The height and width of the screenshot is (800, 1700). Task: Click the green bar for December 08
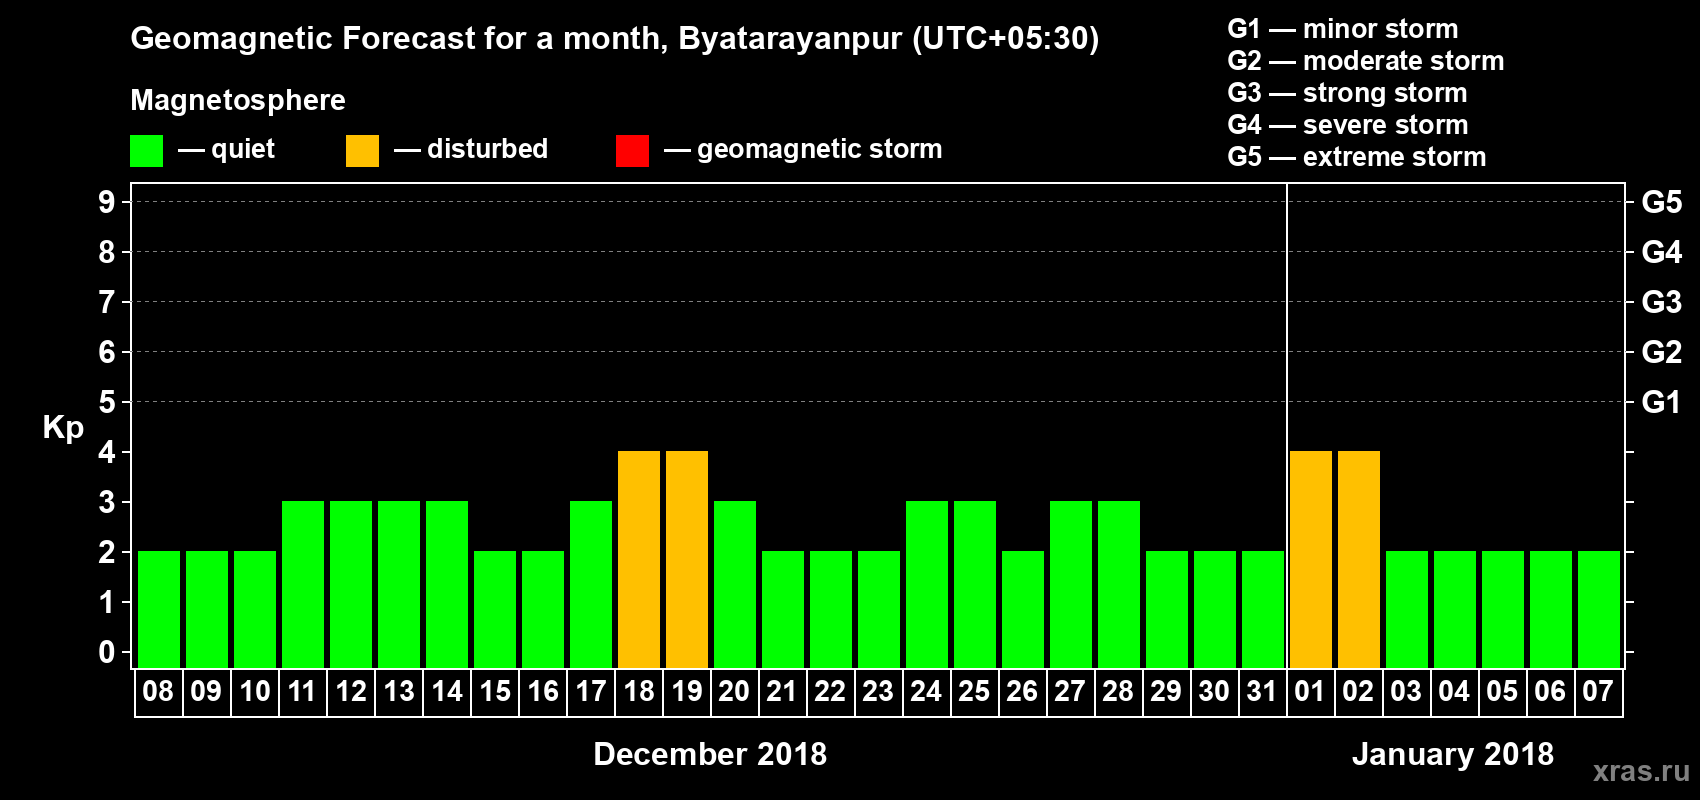pyautogui.click(x=159, y=609)
